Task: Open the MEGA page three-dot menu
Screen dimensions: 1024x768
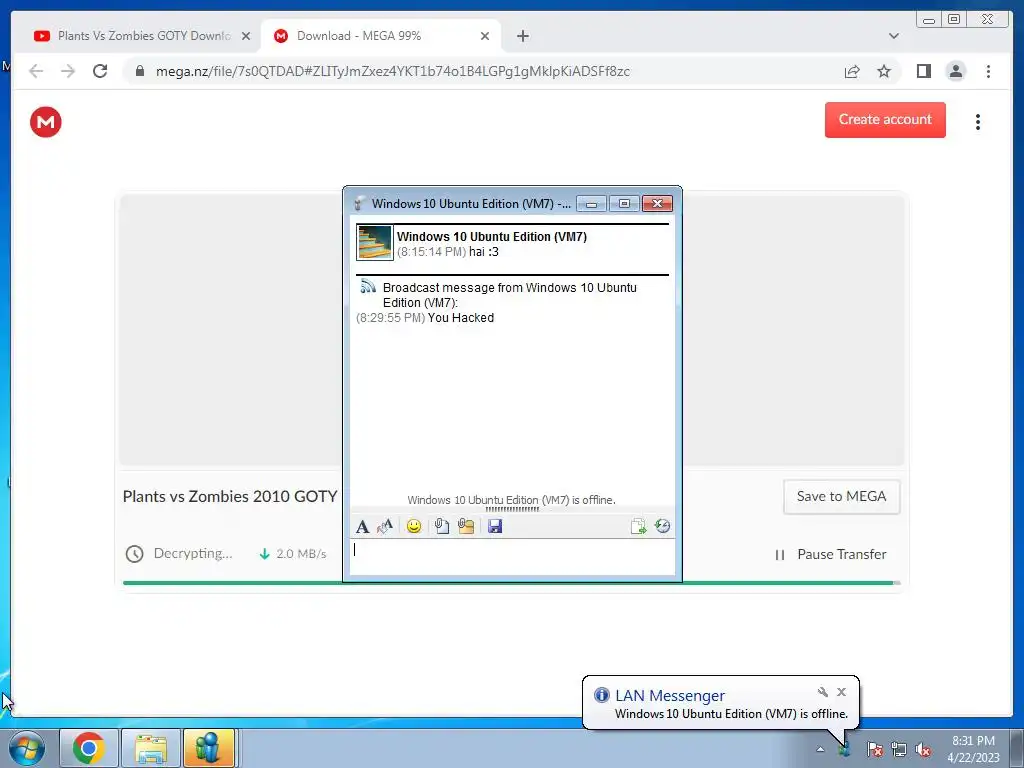Action: pyautogui.click(x=978, y=122)
